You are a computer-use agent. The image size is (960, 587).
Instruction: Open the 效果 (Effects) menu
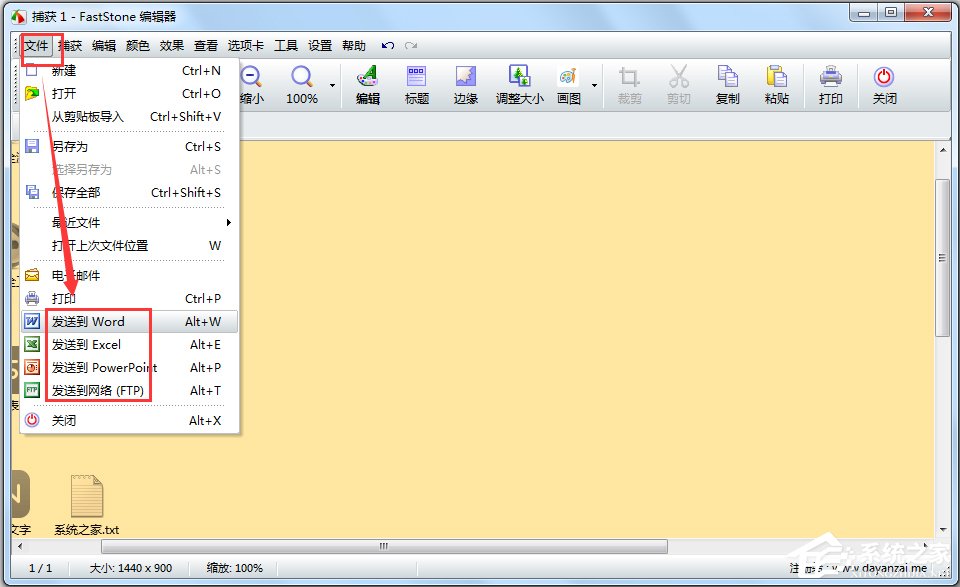(x=172, y=46)
